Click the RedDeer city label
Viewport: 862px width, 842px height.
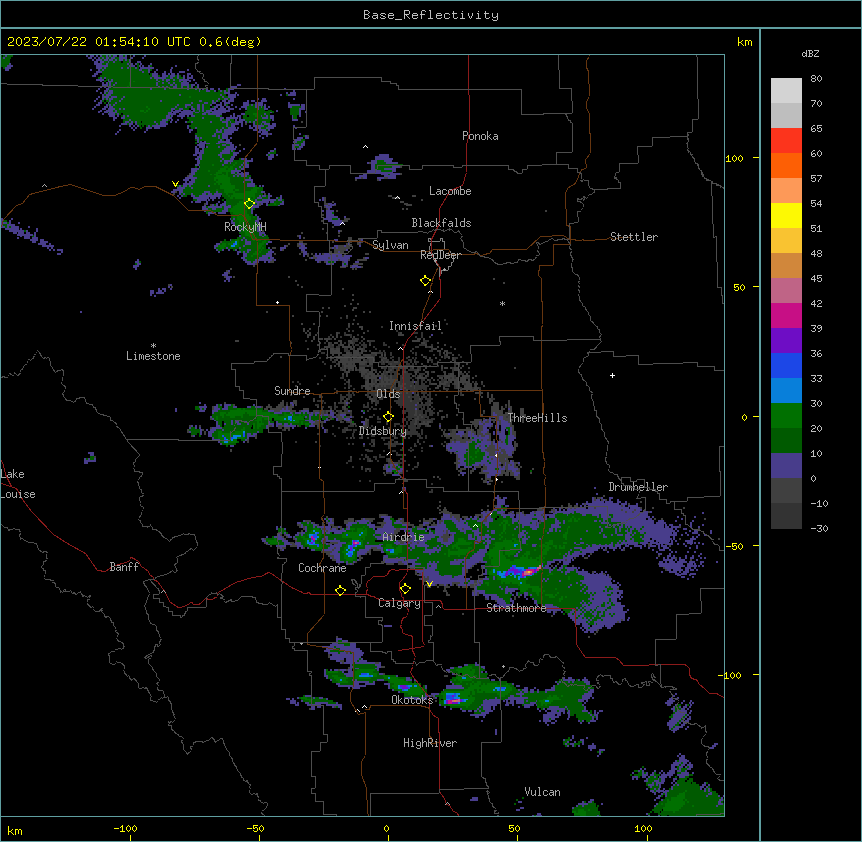(440, 255)
